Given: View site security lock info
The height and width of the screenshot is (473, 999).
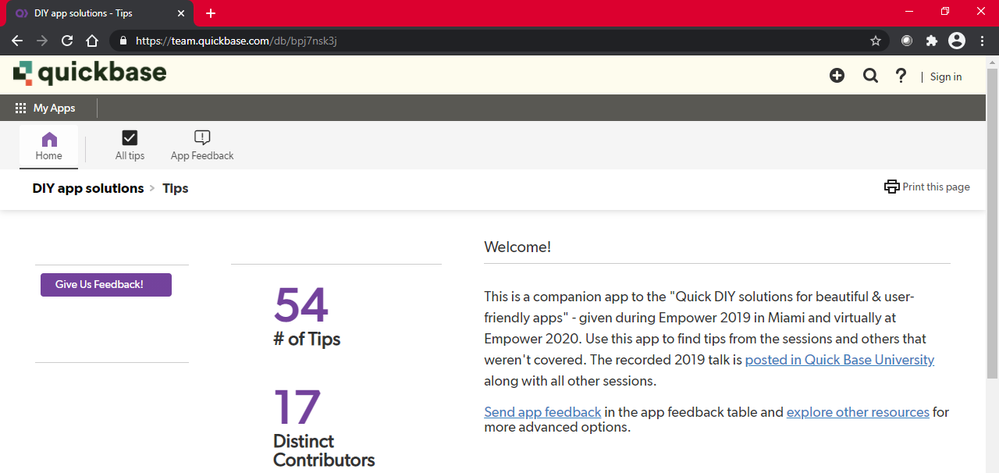Looking at the screenshot, I should pyautogui.click(x=123, y=41).
